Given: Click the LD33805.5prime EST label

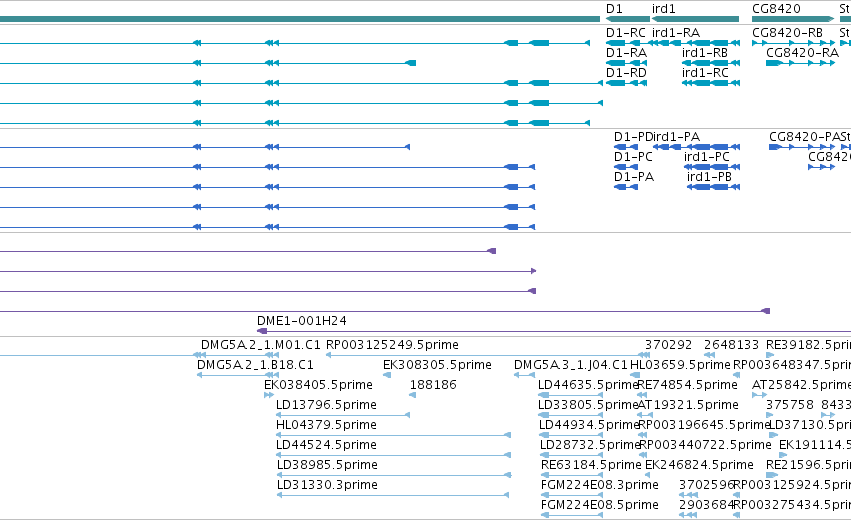Looking at the screenshot, I should pos(588,405).
